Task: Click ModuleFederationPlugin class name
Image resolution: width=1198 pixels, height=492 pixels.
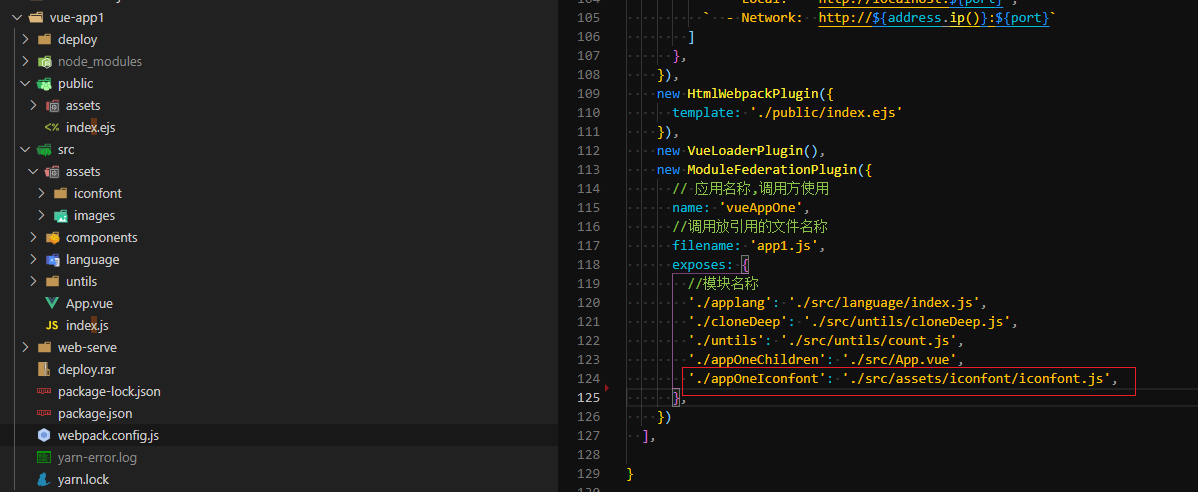Action: (x=771, y=170)
